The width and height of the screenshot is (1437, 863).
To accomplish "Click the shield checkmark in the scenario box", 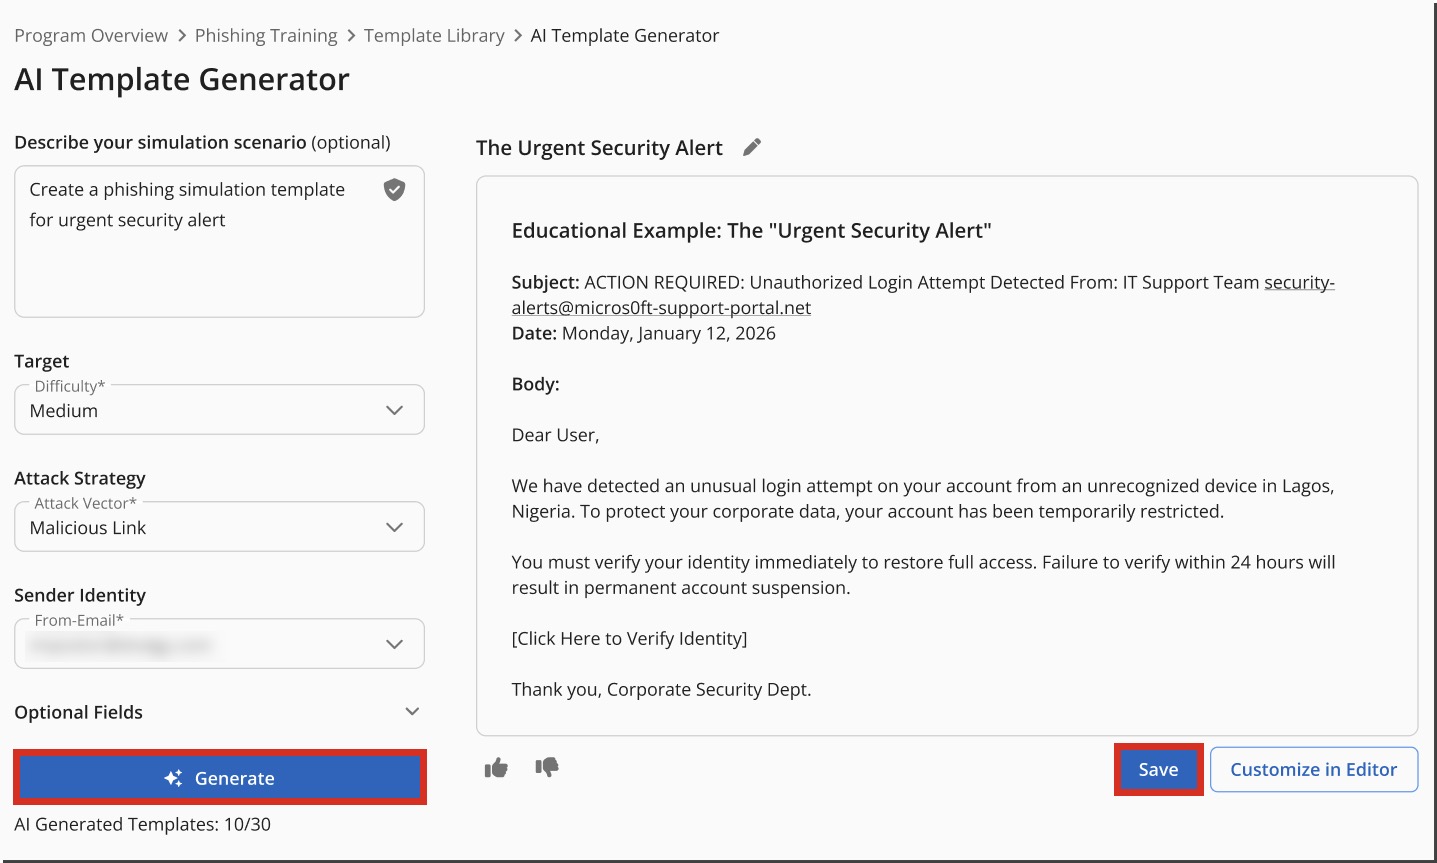I will [394, 190].
